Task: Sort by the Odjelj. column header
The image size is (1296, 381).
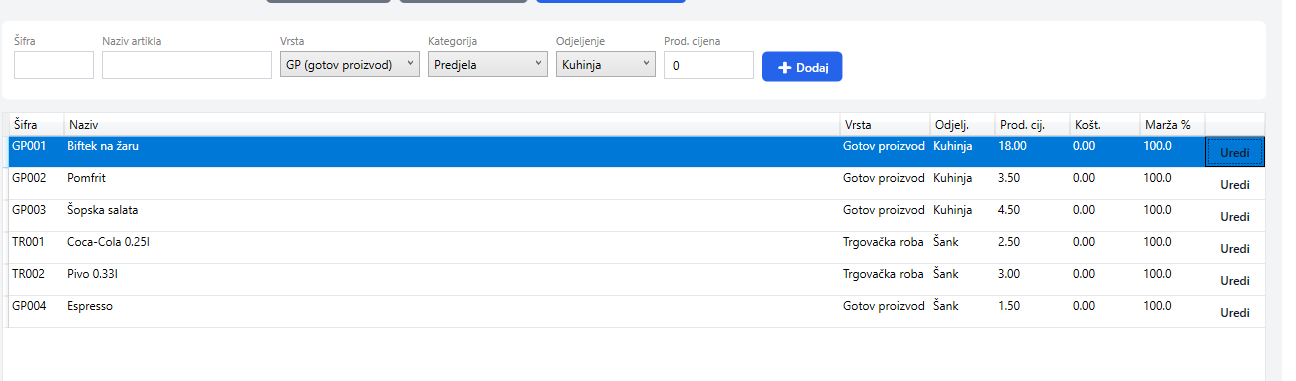Action: click(x=962, y=125)
